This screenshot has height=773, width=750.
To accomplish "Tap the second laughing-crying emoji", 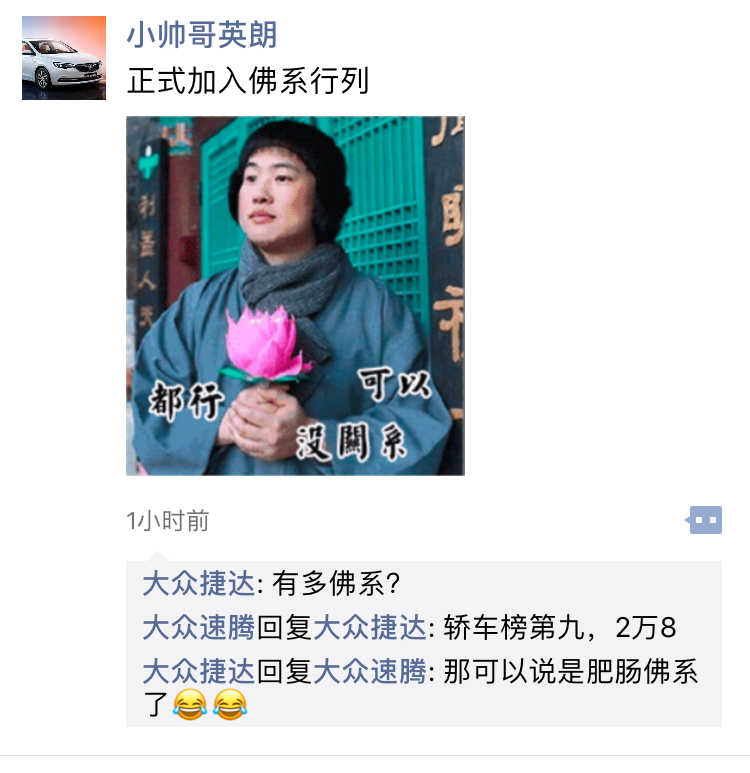I will coord(230,705).
